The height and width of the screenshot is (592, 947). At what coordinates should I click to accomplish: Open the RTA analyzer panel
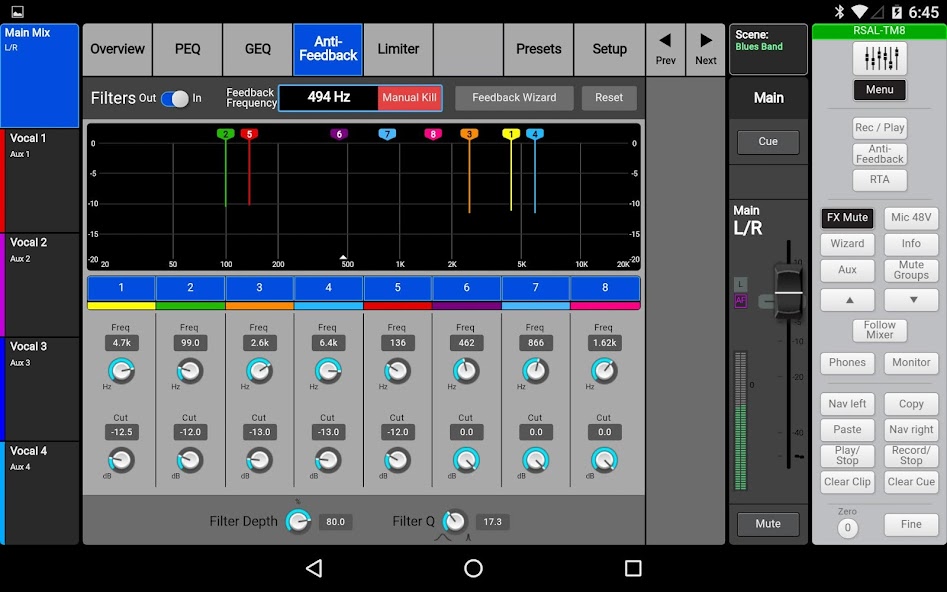coord(879,179)
